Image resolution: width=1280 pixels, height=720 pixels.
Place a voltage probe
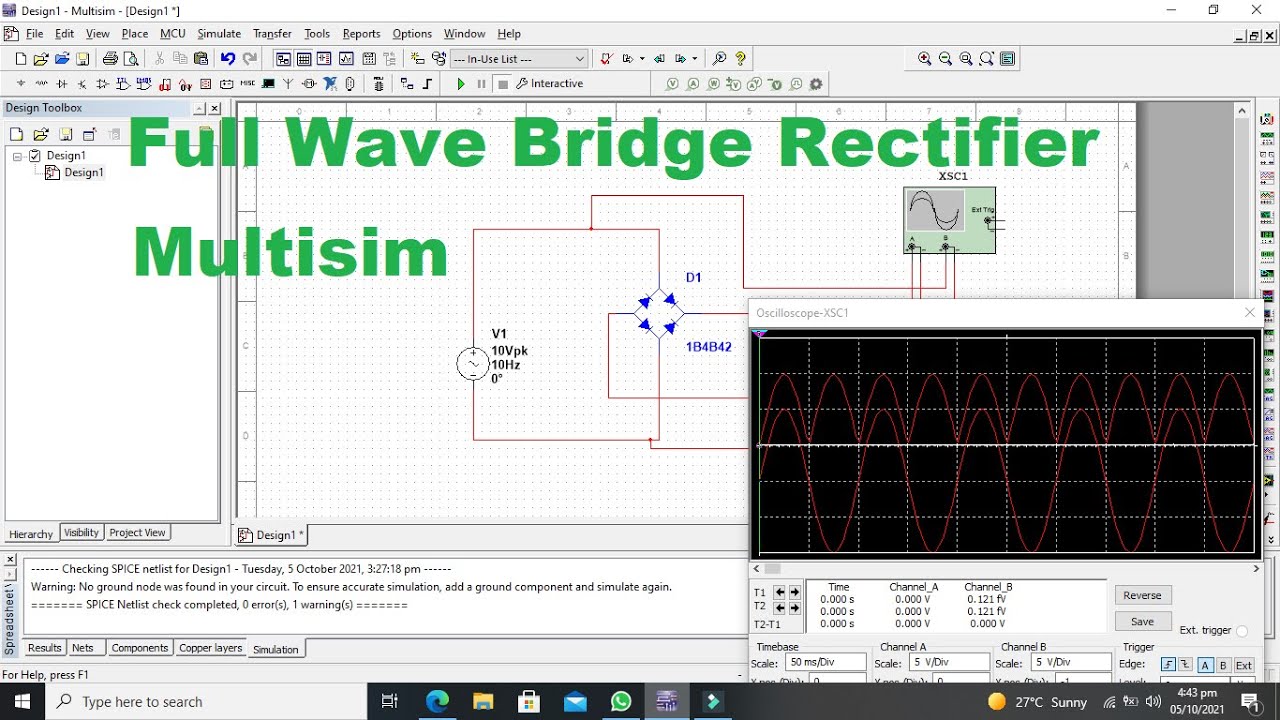[x=672, y=84]
